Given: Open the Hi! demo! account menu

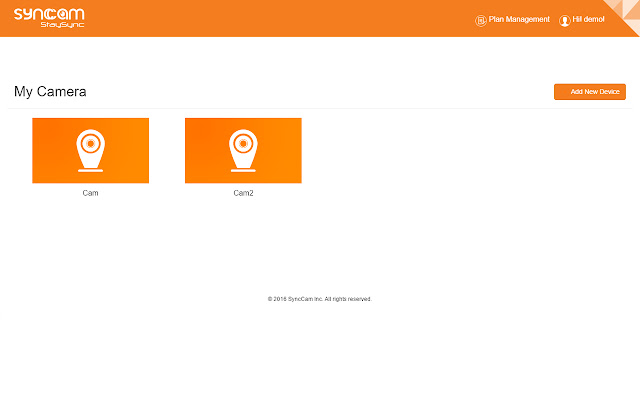Looking at the screenshot, I should point(588,19).
